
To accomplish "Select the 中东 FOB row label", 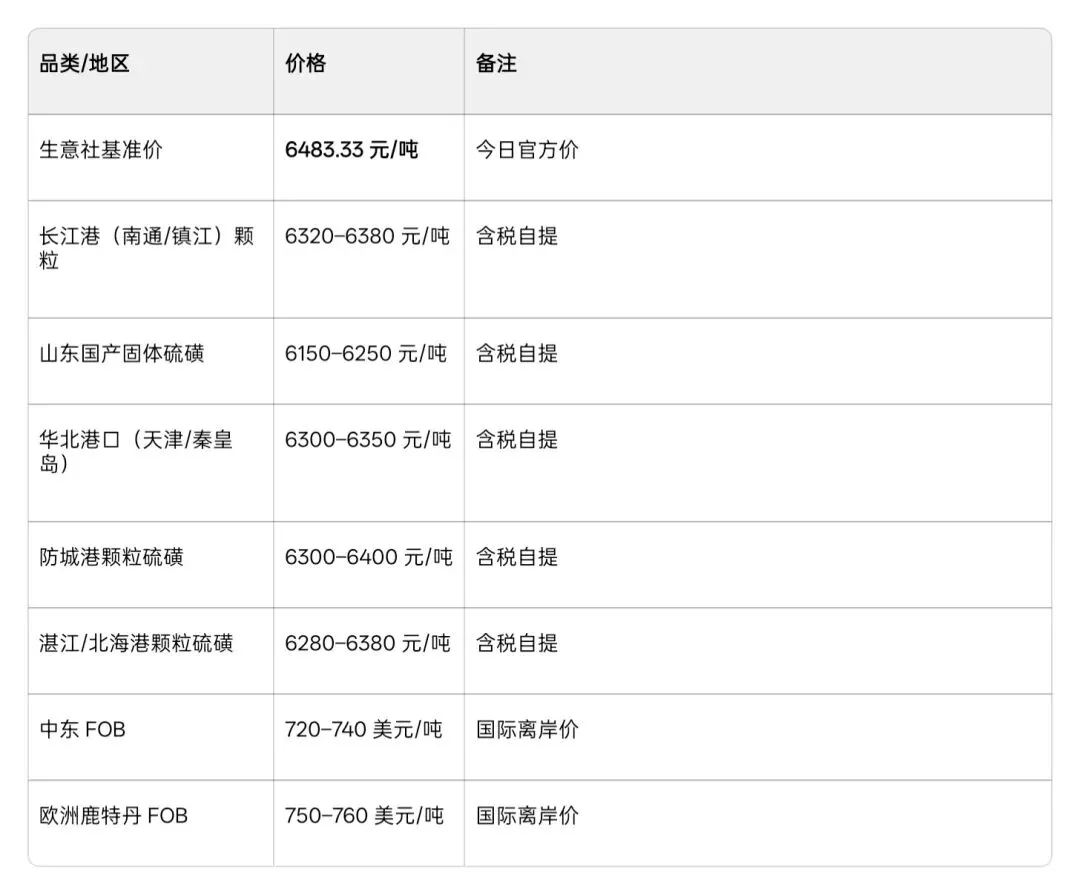I will point(82,729).
